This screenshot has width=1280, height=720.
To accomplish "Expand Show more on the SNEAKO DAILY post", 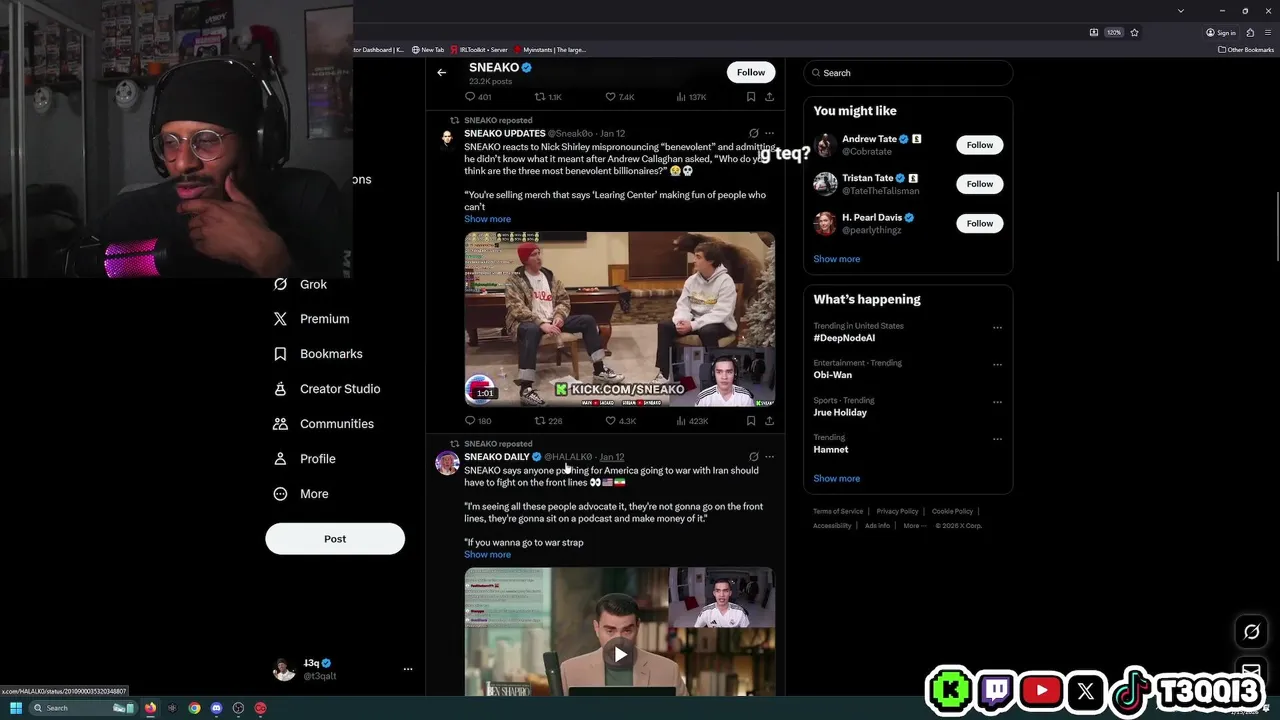I will click(x=487, y=555).
